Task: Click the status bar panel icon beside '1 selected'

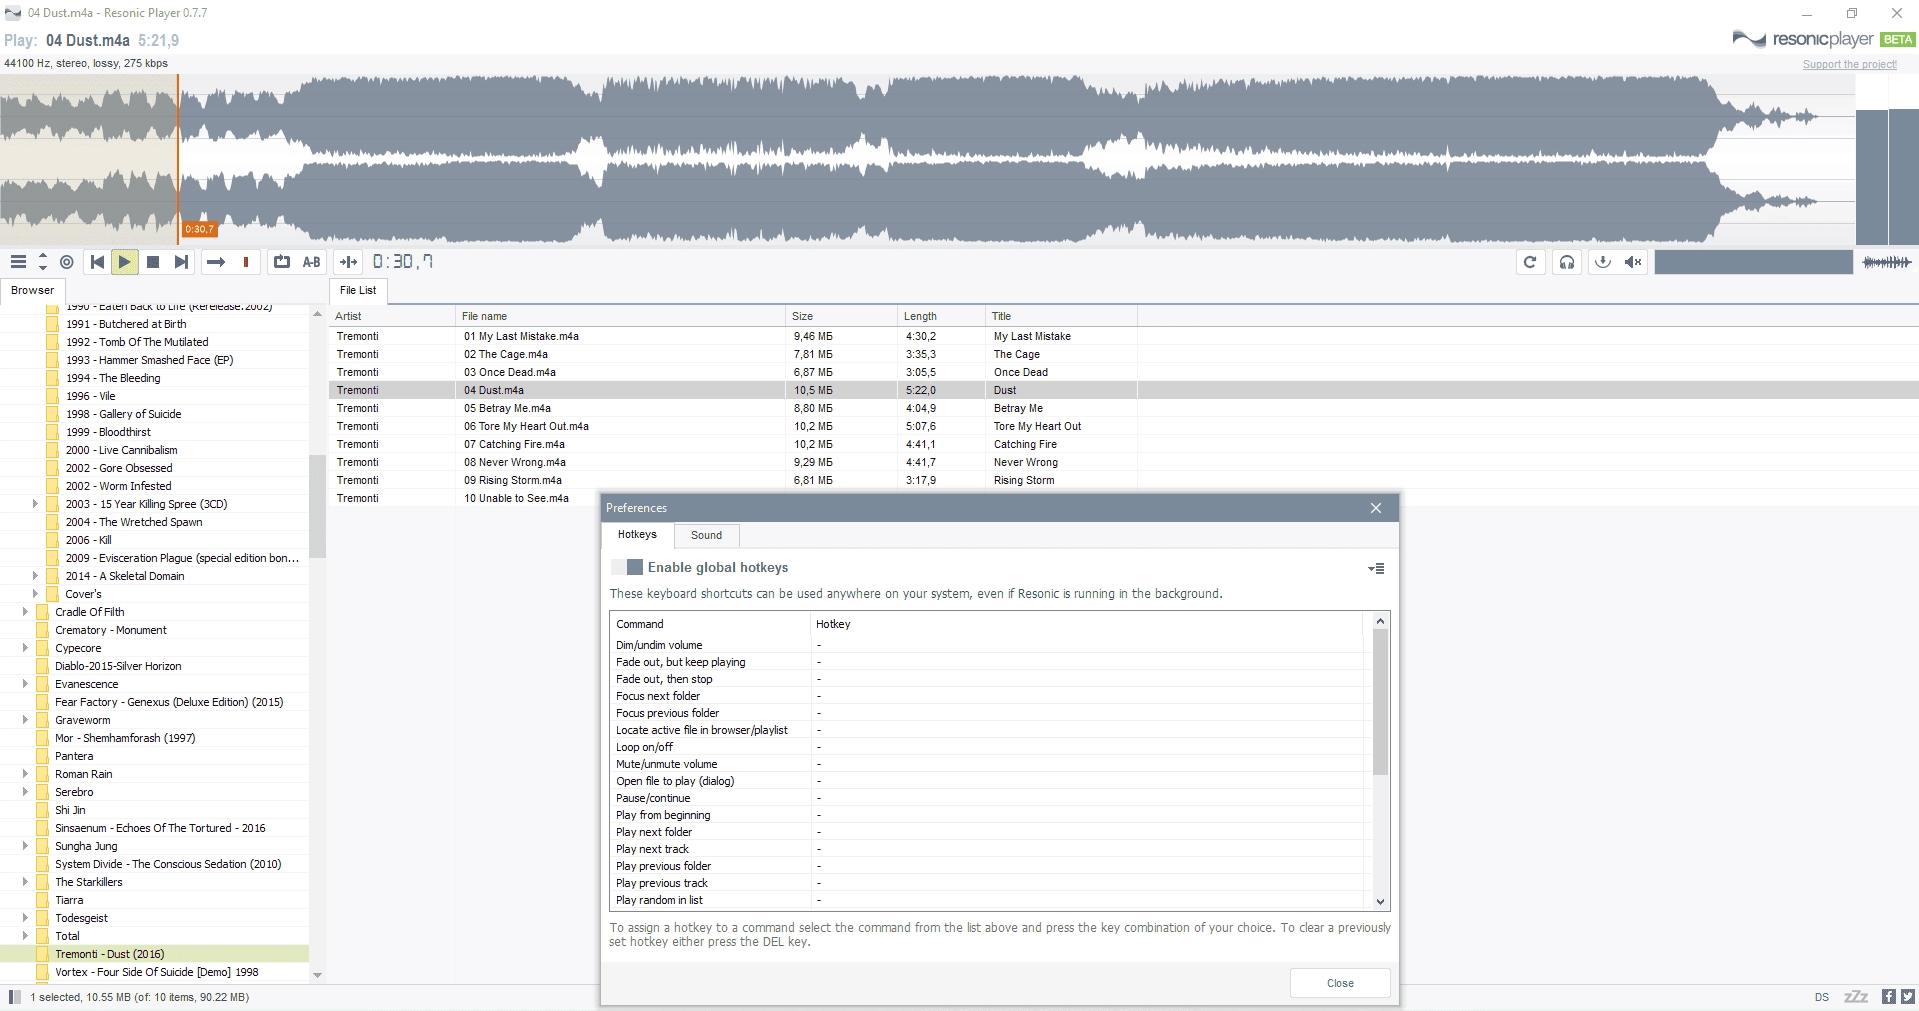Action: click(x=14, y=997)
